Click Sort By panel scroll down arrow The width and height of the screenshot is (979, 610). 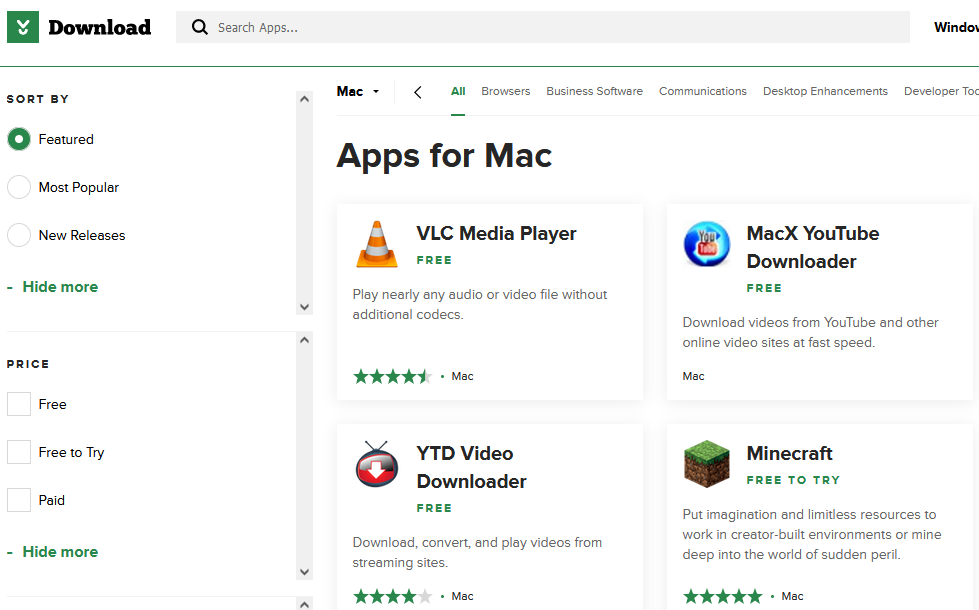(x=304, y=307)
